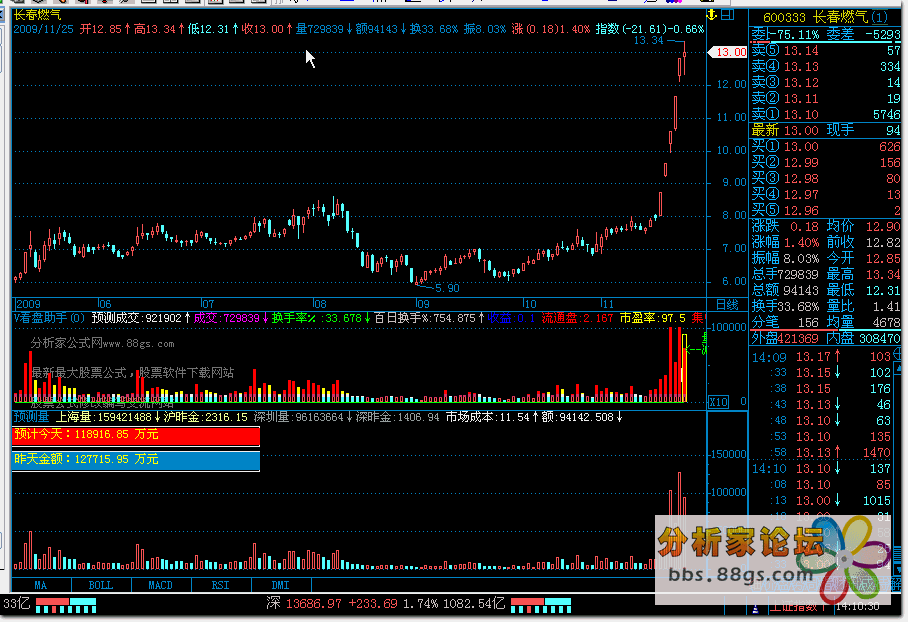Click the red 预计今天 amount bar
Screen dimensions: 908x622
coord(136,436)
